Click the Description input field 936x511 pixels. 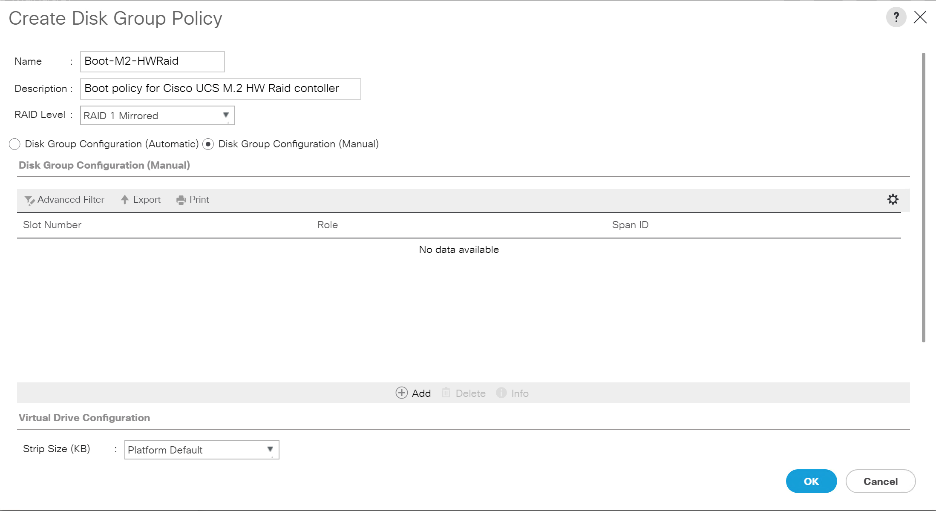click(x=220, y=88)
